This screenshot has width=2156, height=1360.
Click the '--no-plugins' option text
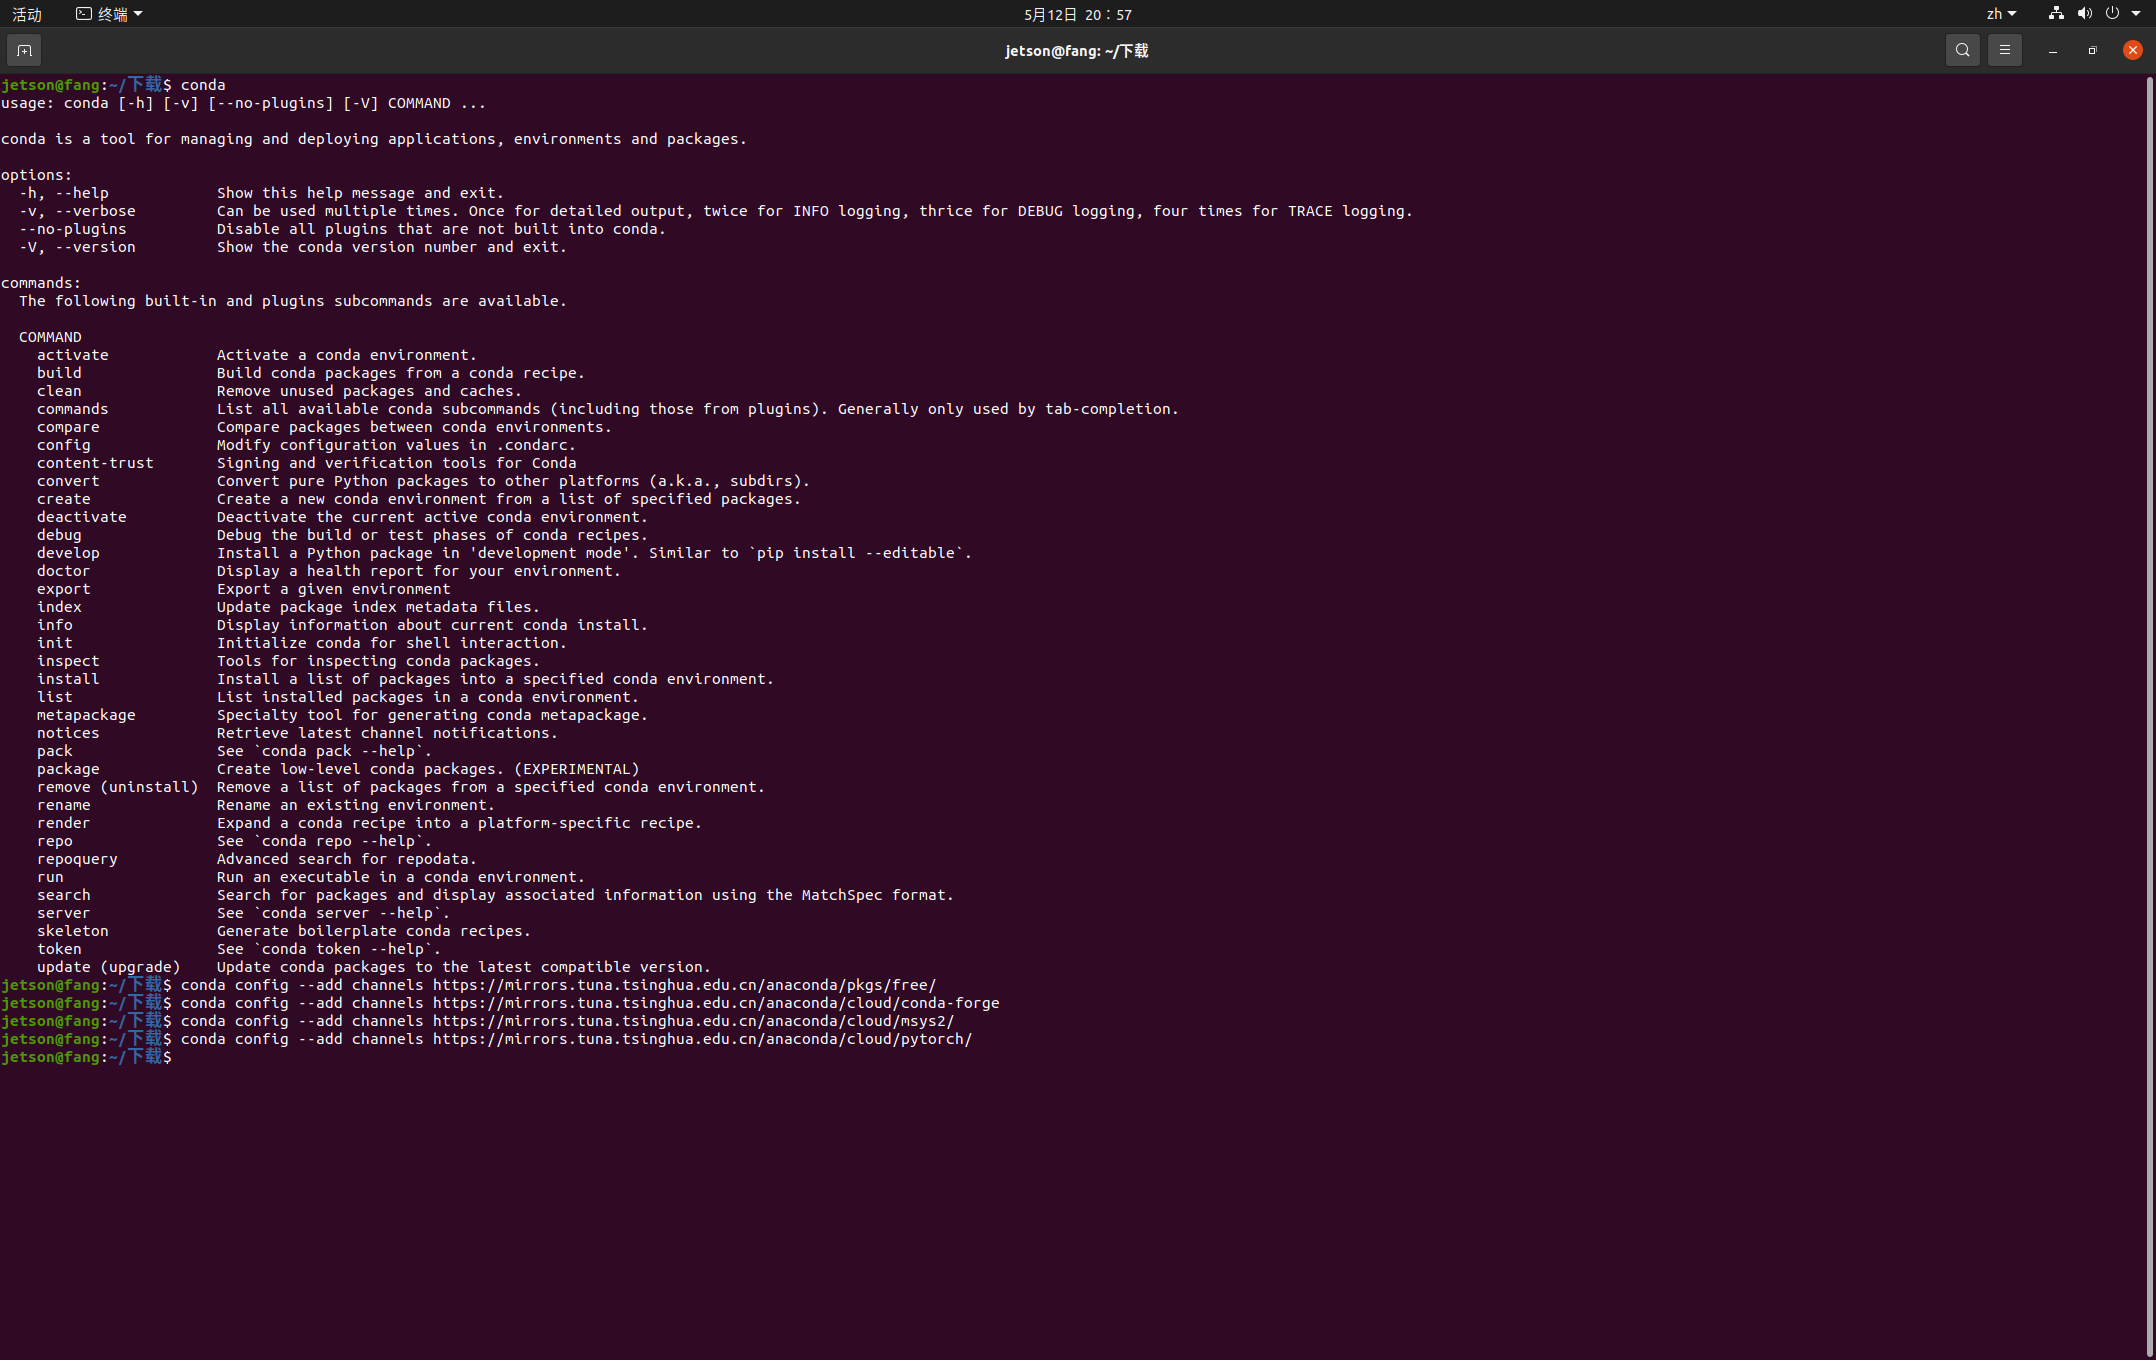point(73,229)
